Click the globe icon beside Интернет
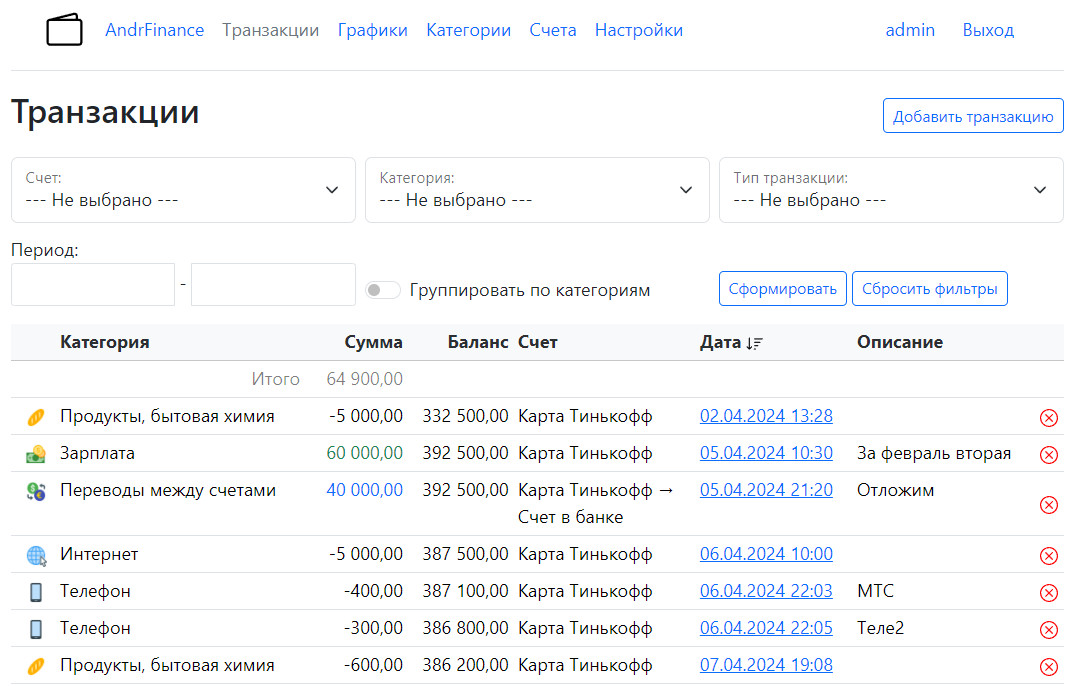This screenshot has width=1090, height=686. (x=36, y=555)
